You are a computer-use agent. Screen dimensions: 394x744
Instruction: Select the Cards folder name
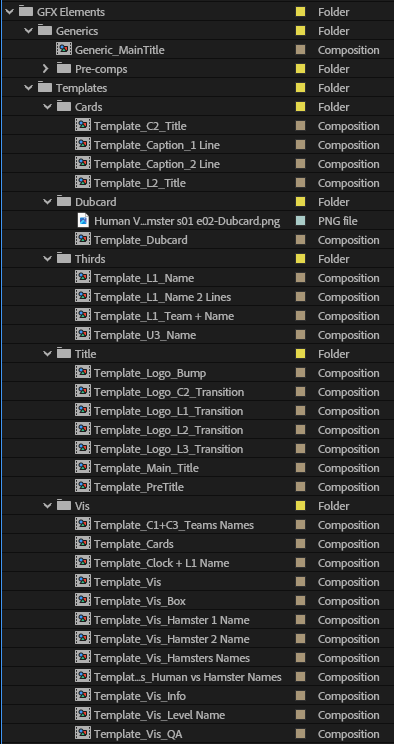tap(88, 107)
